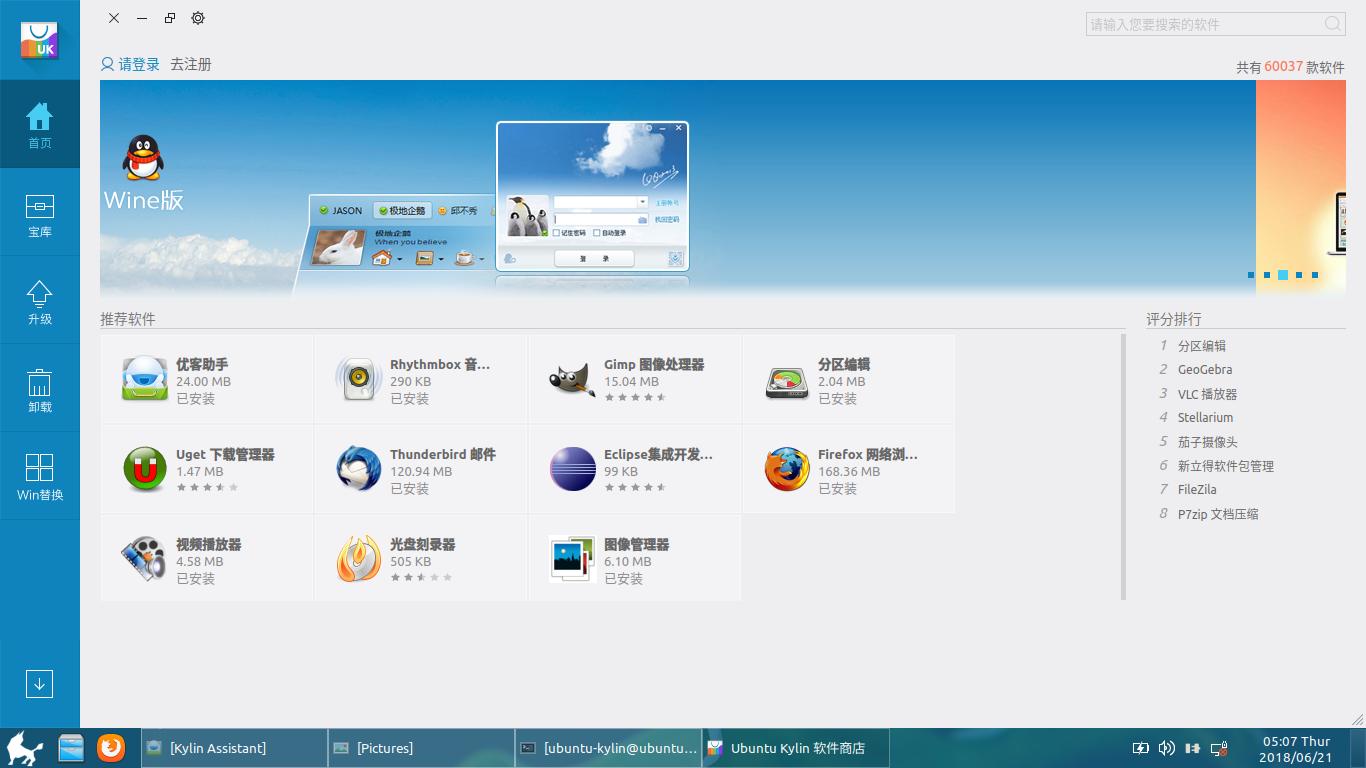This screenshot has height=768, width=1366.
Task: Click the 去注册 register link
Action: (x=190, y=64)
